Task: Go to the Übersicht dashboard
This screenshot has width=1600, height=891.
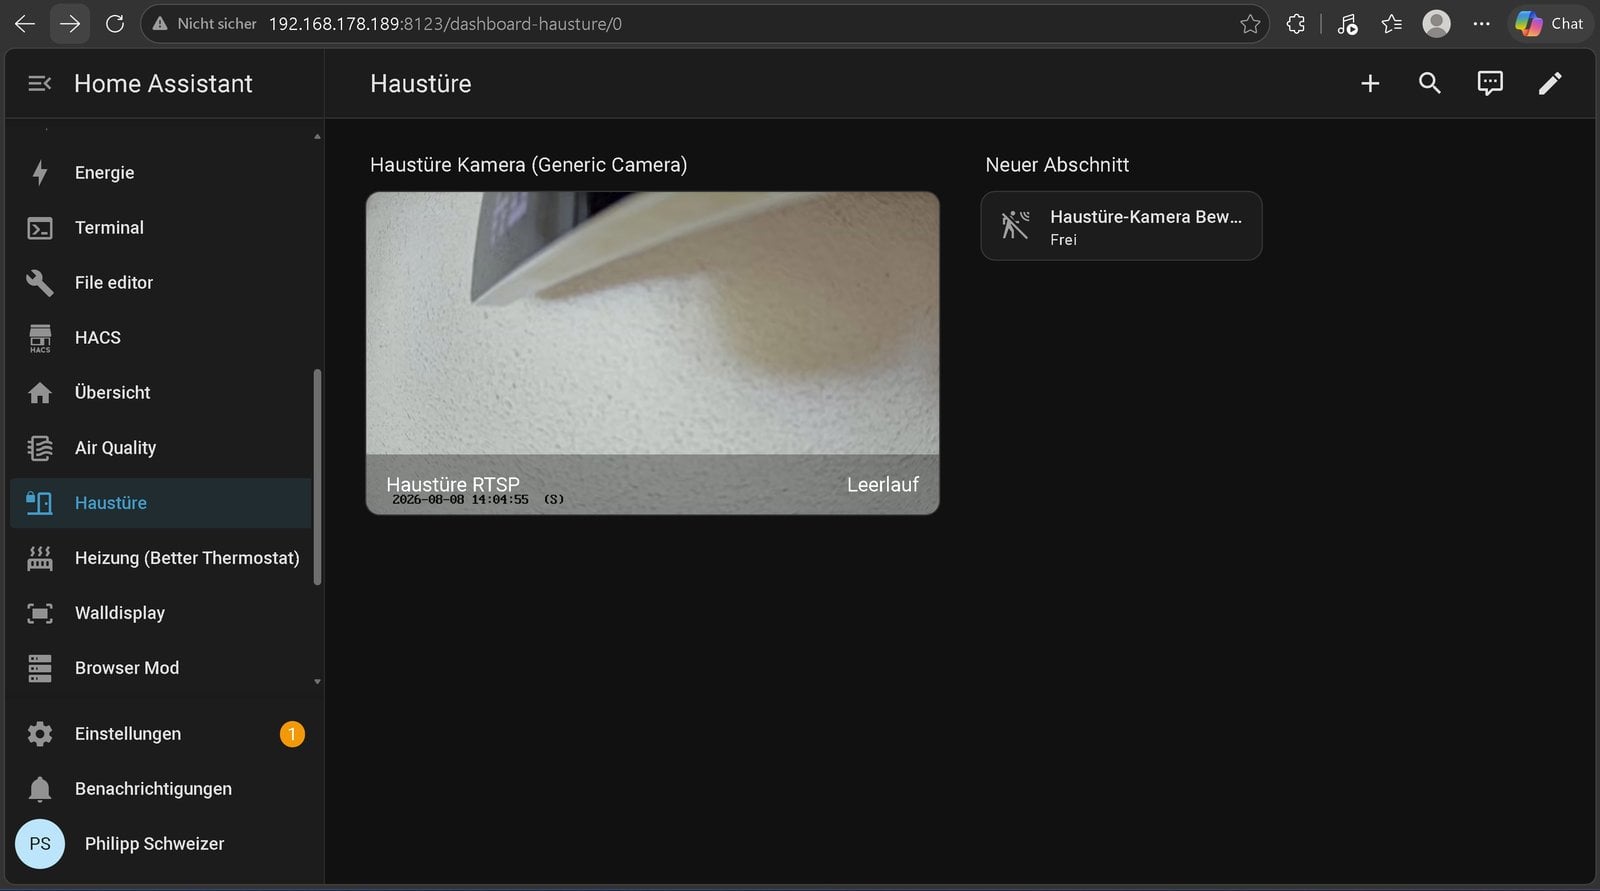Action: pos(161,393)
